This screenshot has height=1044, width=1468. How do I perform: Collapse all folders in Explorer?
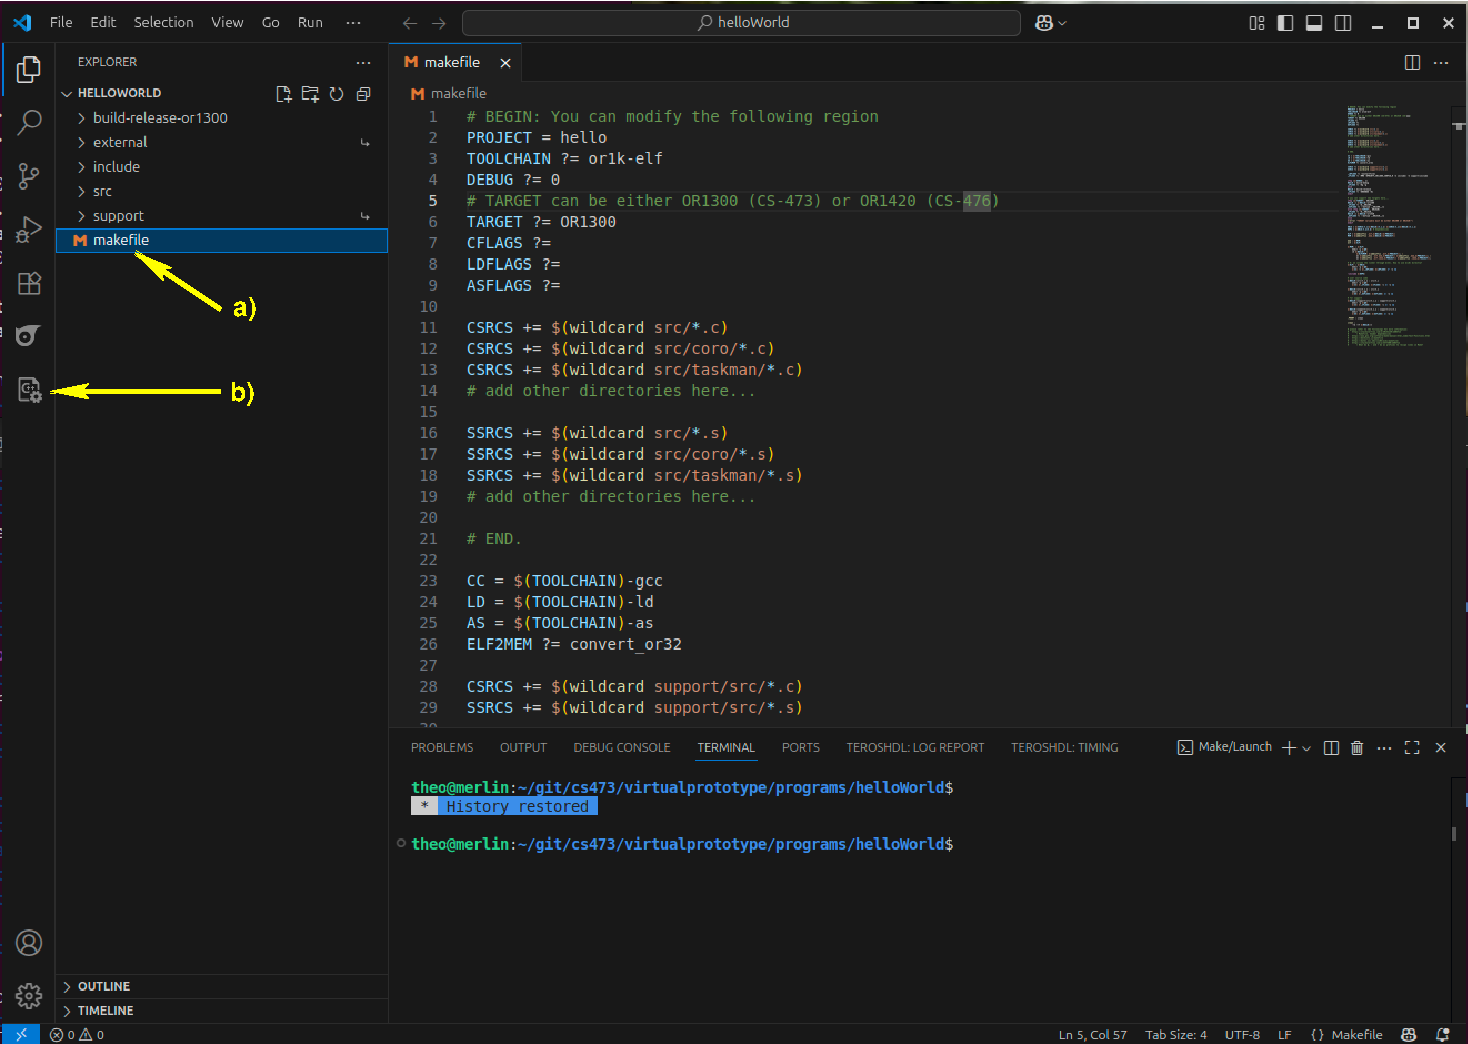coord(363,93)
